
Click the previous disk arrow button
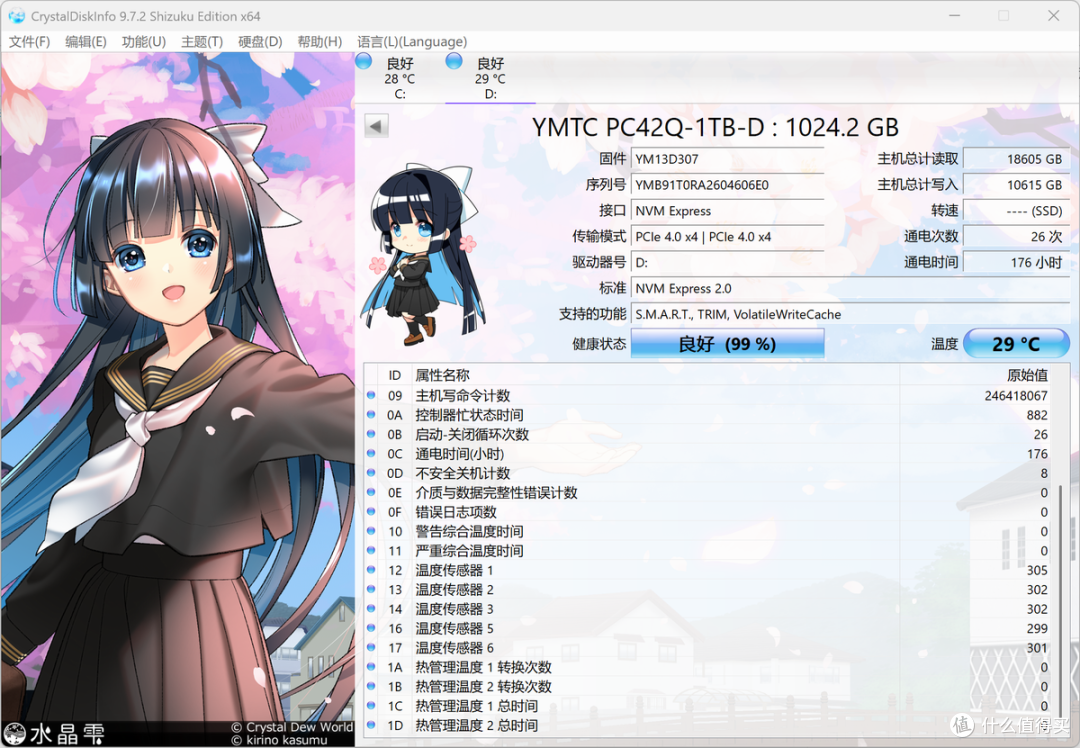point(376,126)
